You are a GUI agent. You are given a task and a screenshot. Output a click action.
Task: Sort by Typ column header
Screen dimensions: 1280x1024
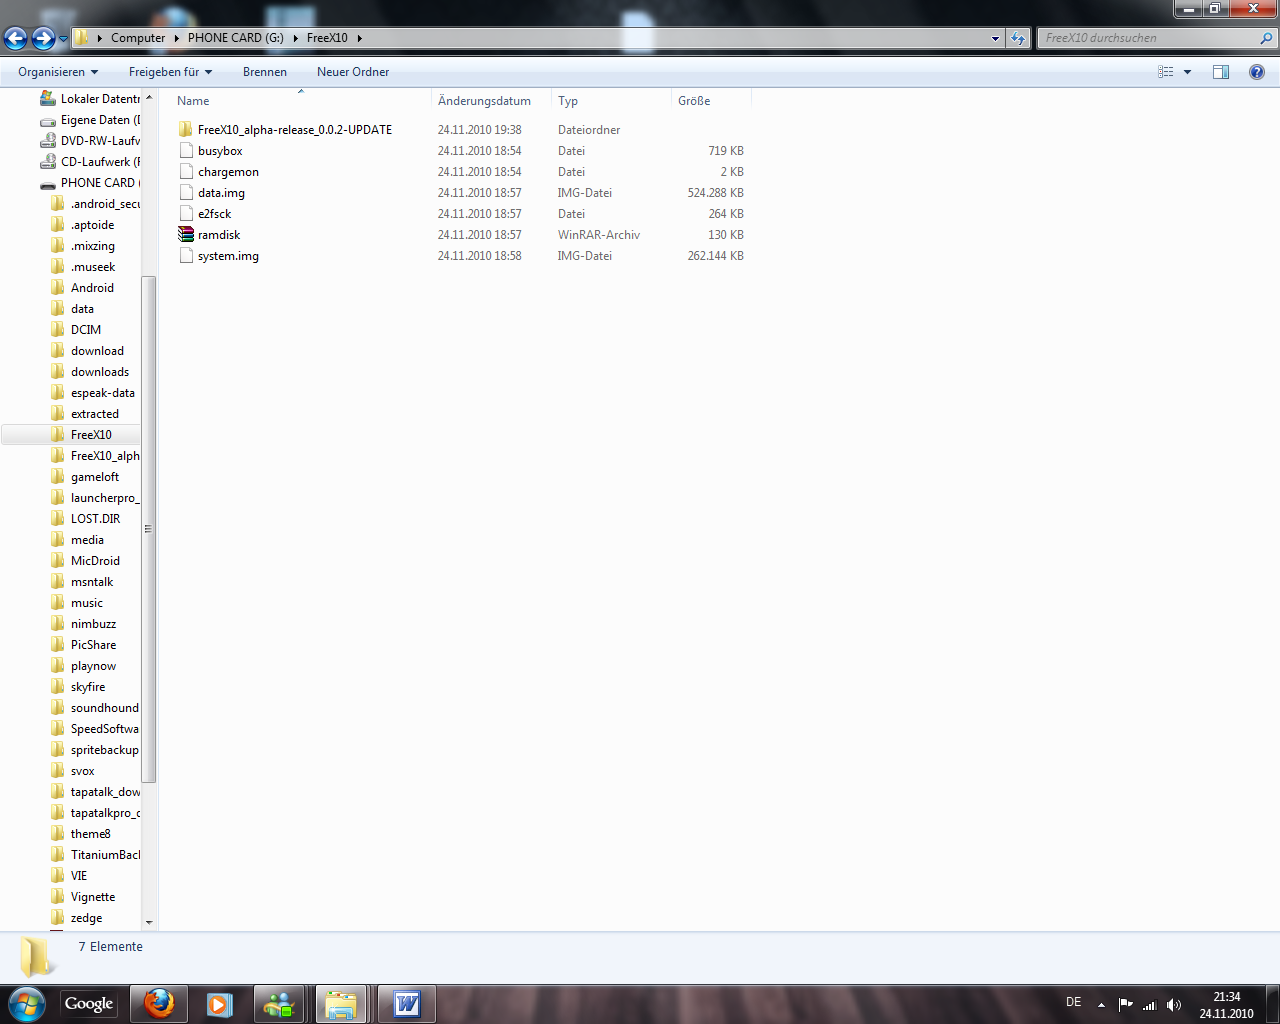click(x=611, y=101)
